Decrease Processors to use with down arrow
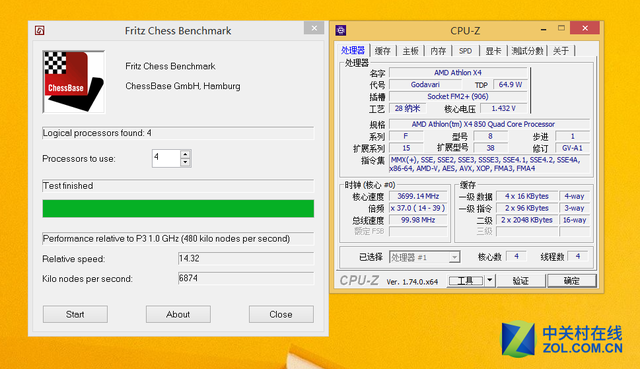640x369 pixels. point(185,162)
